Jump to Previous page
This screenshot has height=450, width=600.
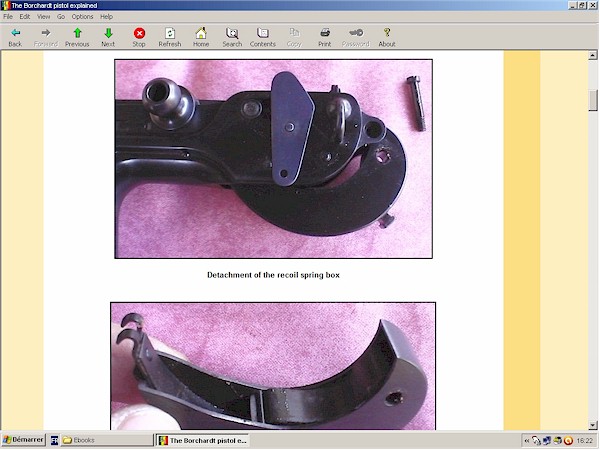(x=77, y=37)
